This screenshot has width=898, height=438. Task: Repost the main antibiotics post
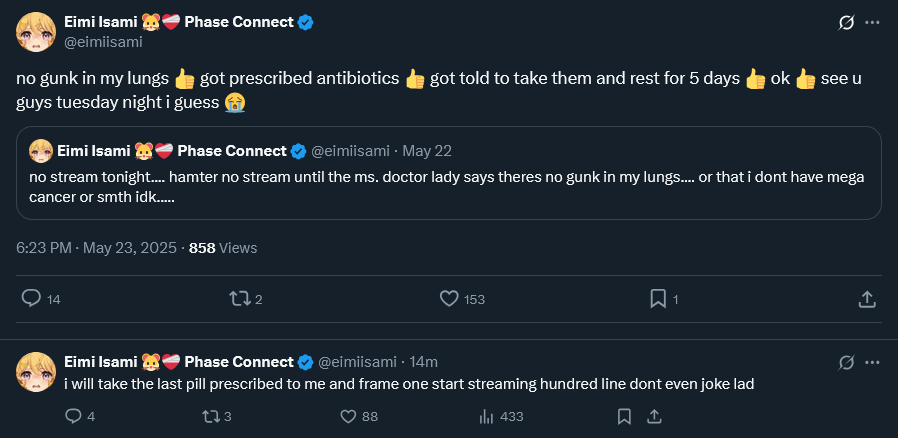pos(238,298)
